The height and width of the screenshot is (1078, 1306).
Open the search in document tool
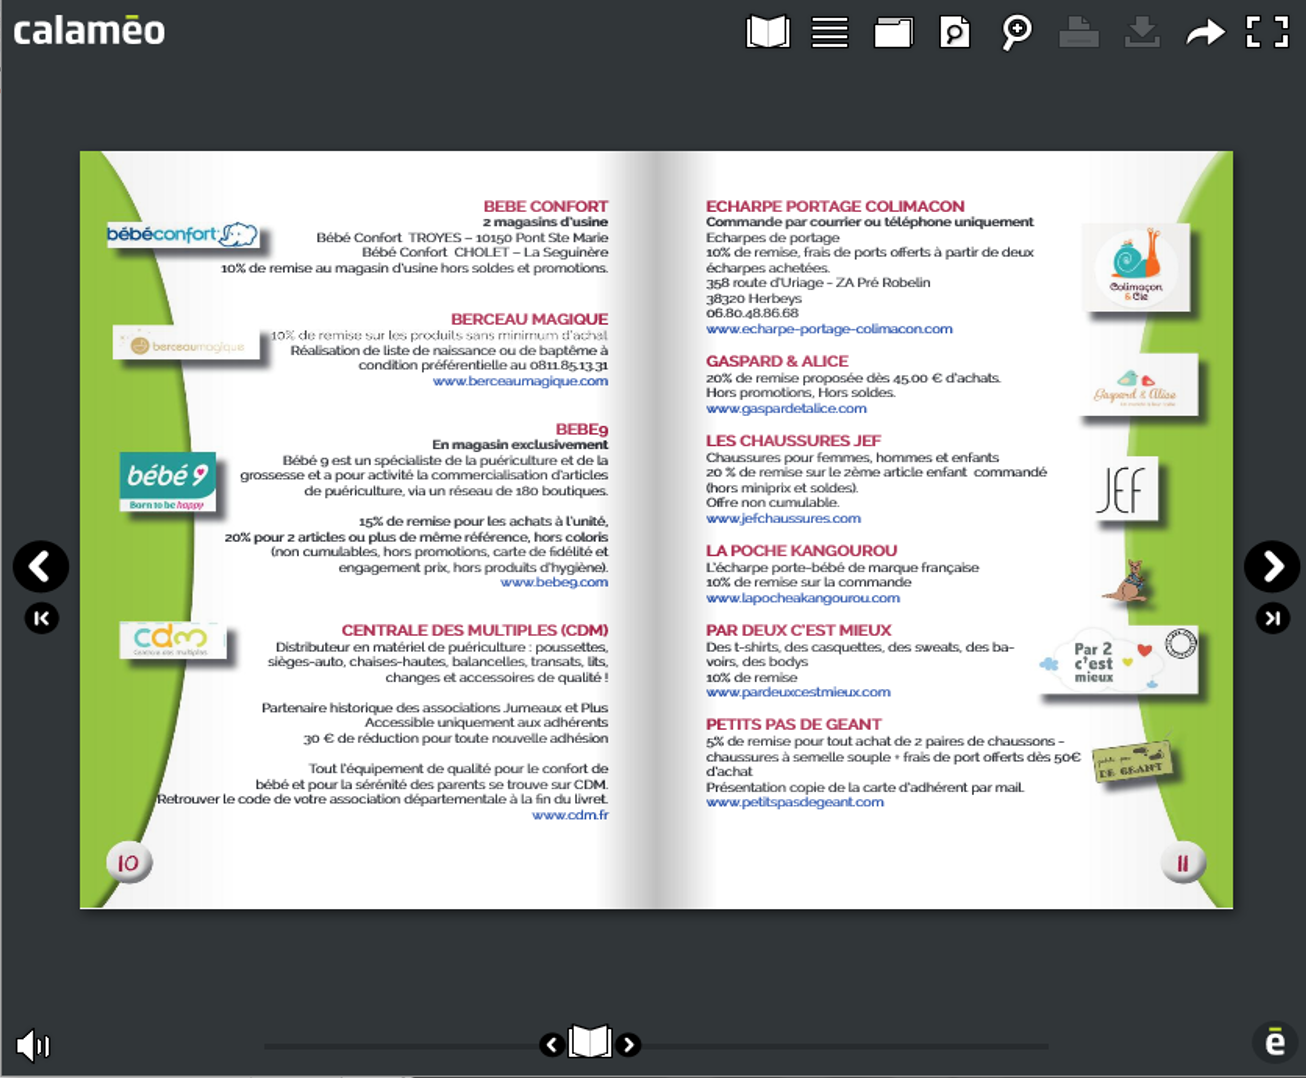tap(955, 32)
